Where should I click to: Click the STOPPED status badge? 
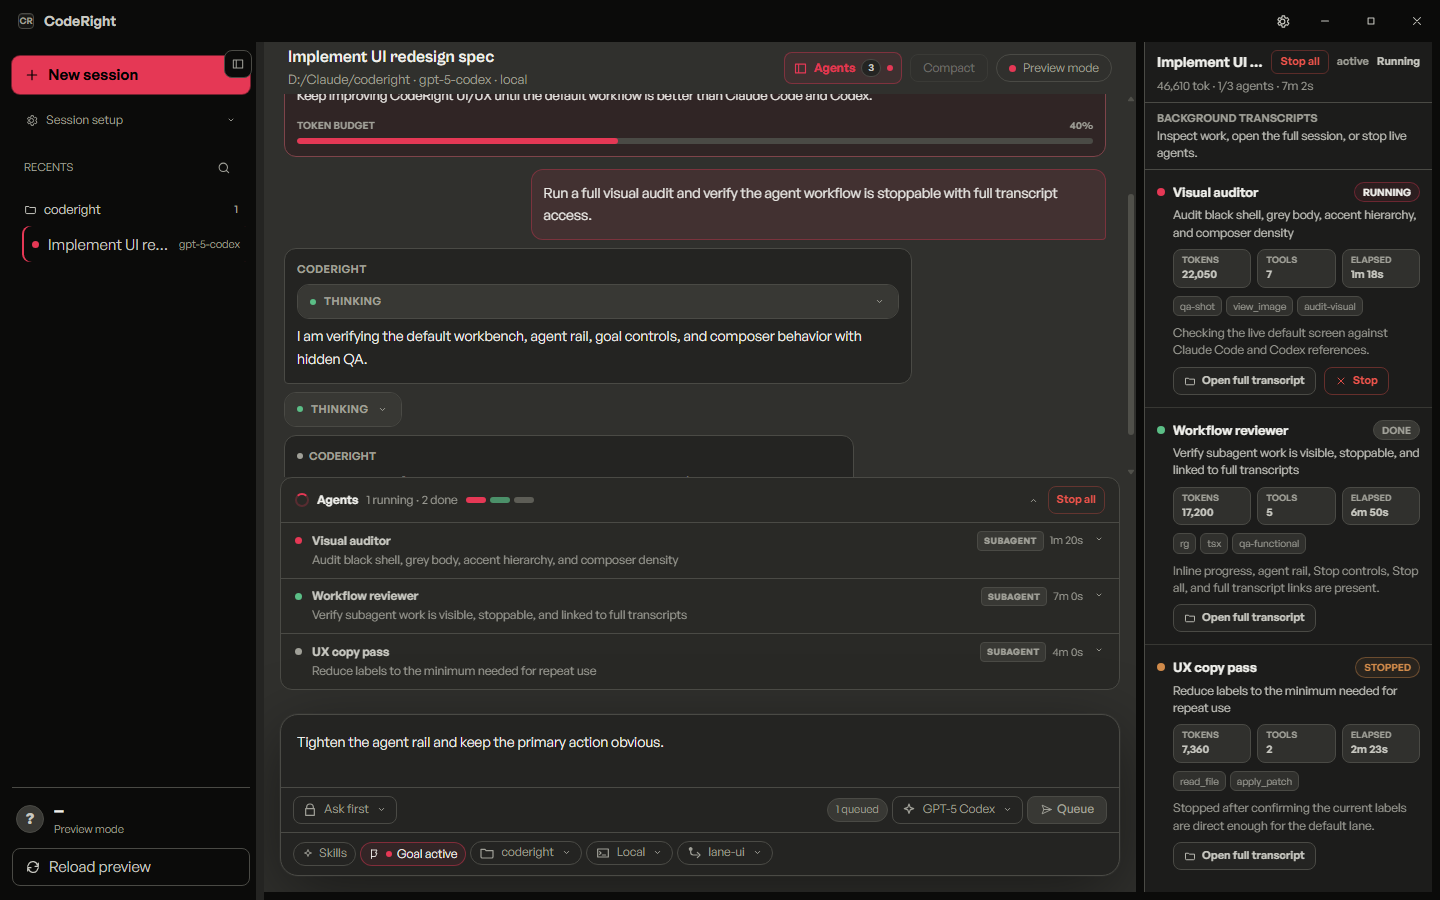[1387, 668]
